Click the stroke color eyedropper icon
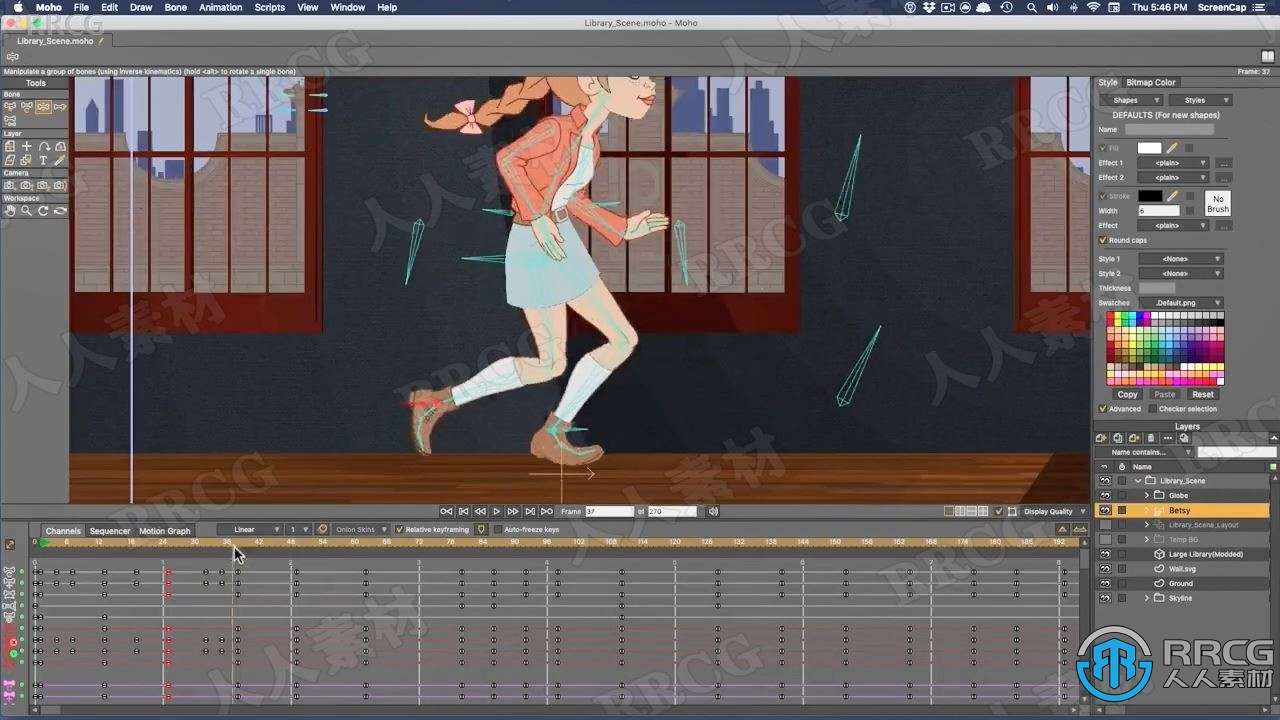The width and height of the screenshot is (1280, 720). coord(1172,196)
